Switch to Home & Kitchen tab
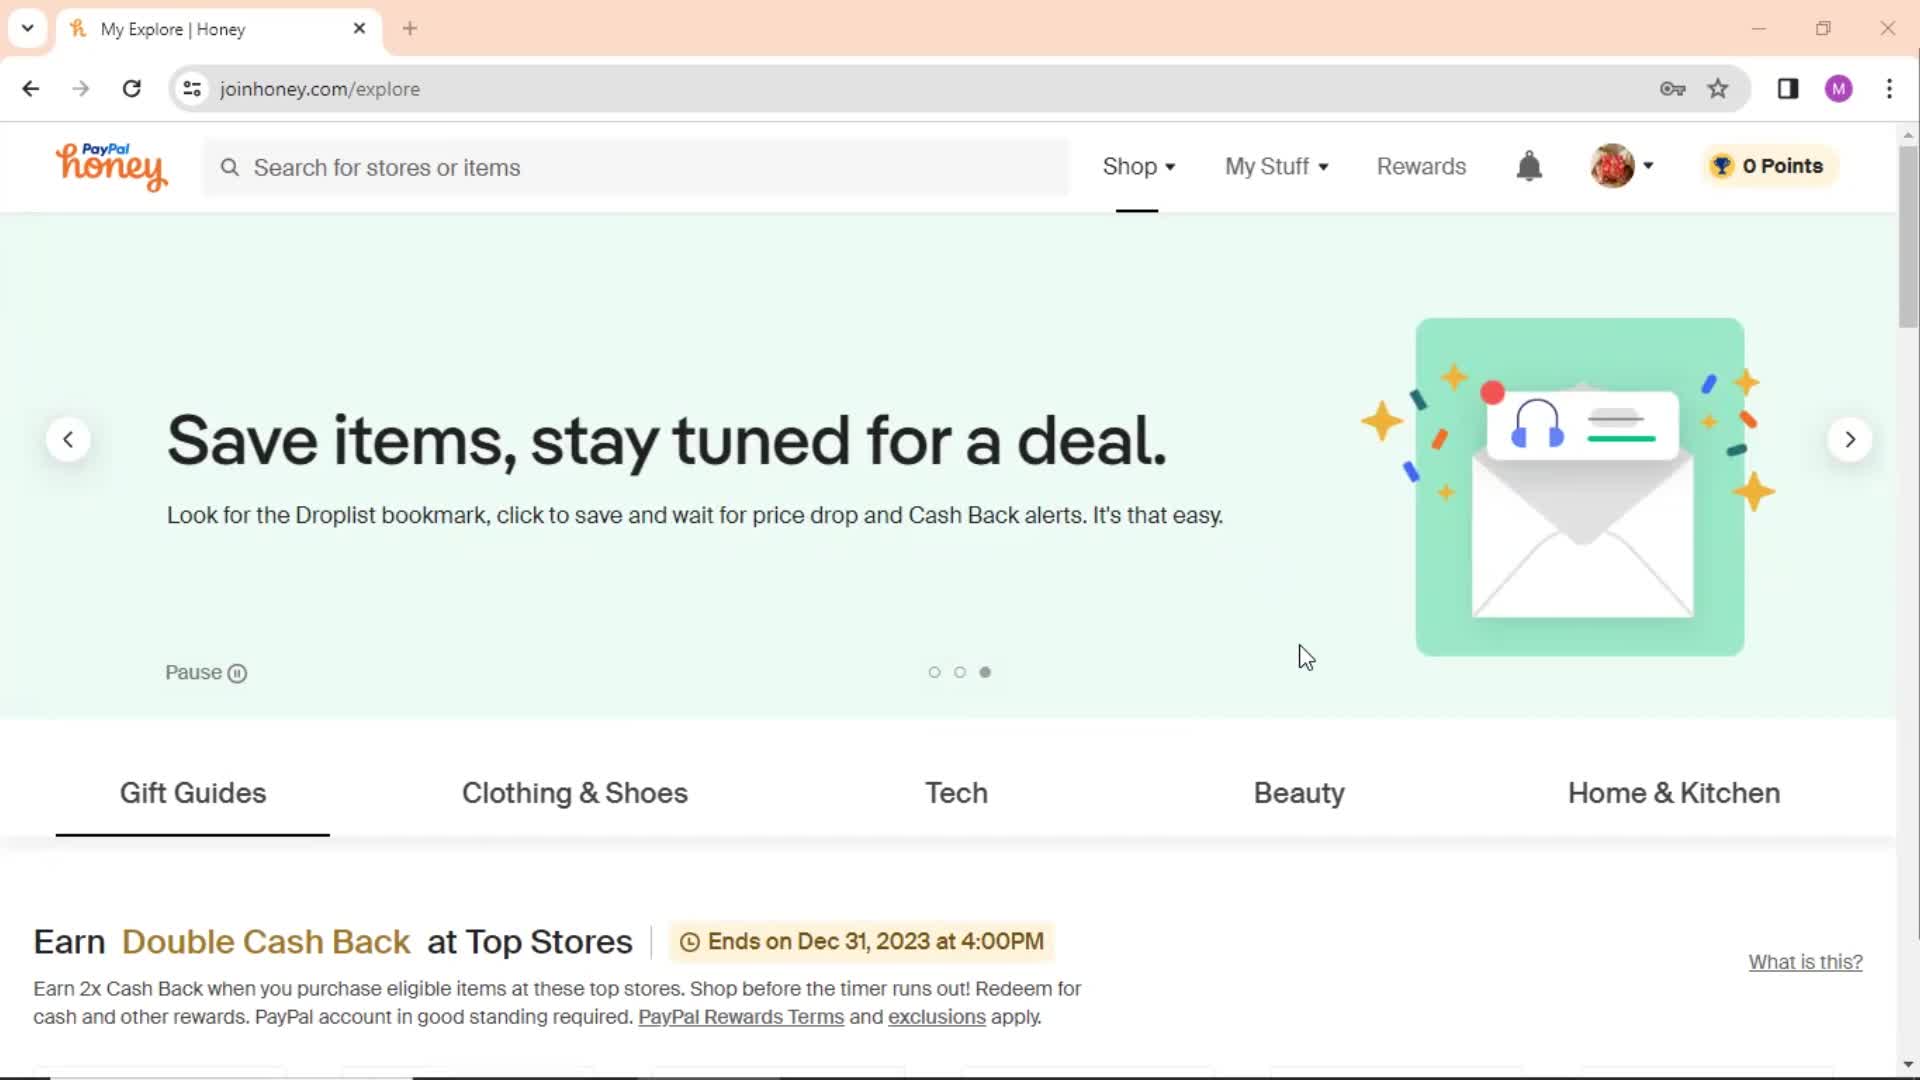 click(1674, 793)
